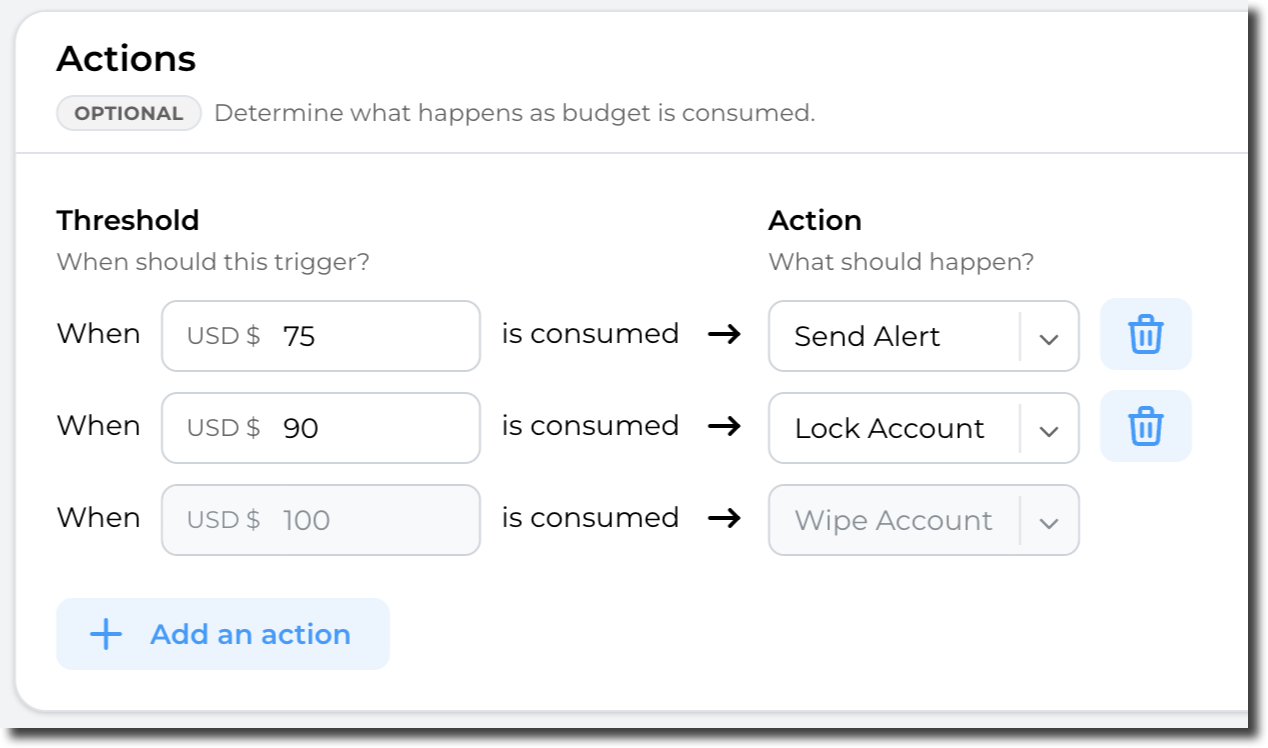1268x748 pixels.
Task: Click the Threshold column header
Action: point(127,220)
